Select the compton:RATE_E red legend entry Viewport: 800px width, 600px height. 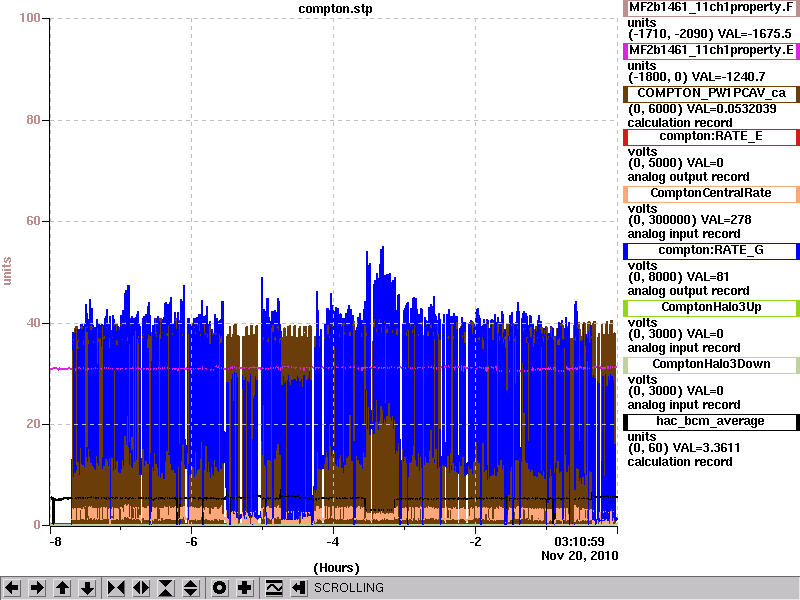(x=711, y=137)
